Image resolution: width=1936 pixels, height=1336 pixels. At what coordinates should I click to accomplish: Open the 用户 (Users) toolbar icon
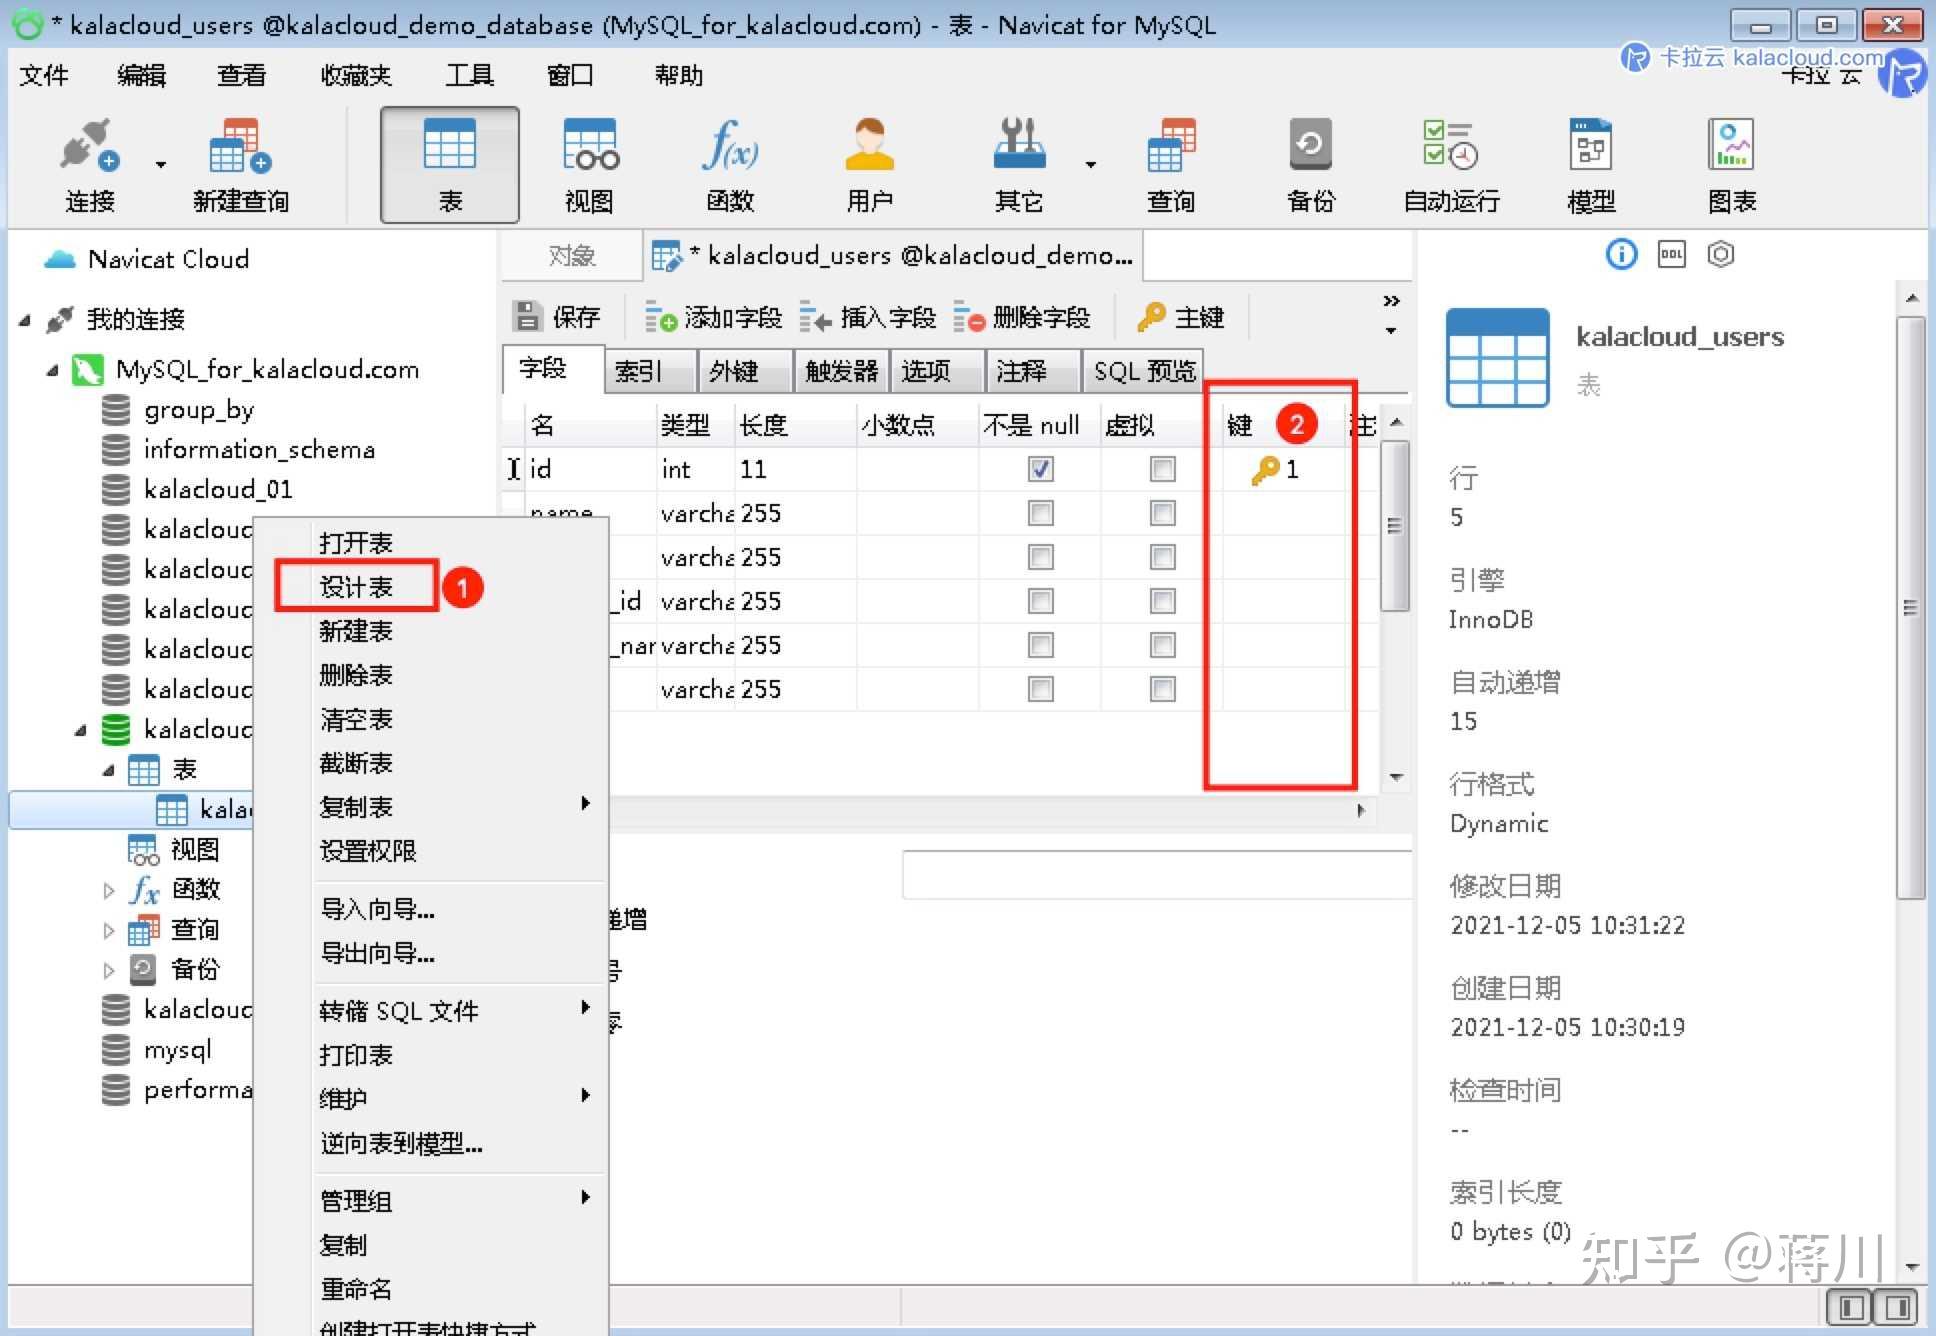pyautogui.click(x=868, y=163)
